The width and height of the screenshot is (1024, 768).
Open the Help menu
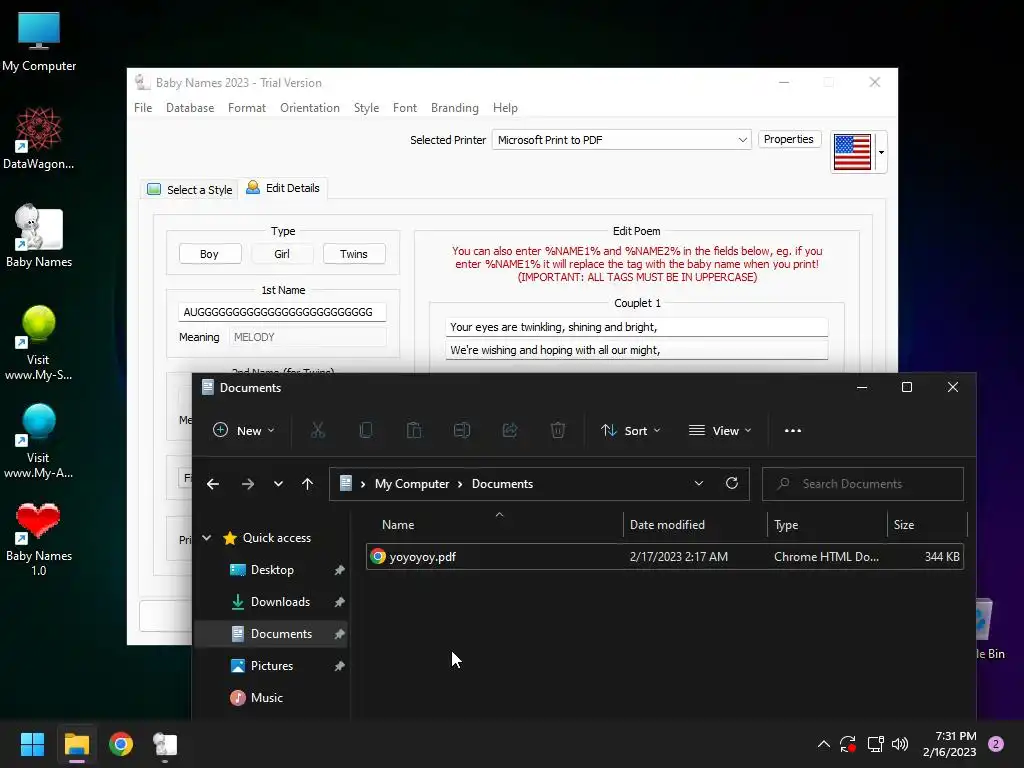[x=505, y=108]
